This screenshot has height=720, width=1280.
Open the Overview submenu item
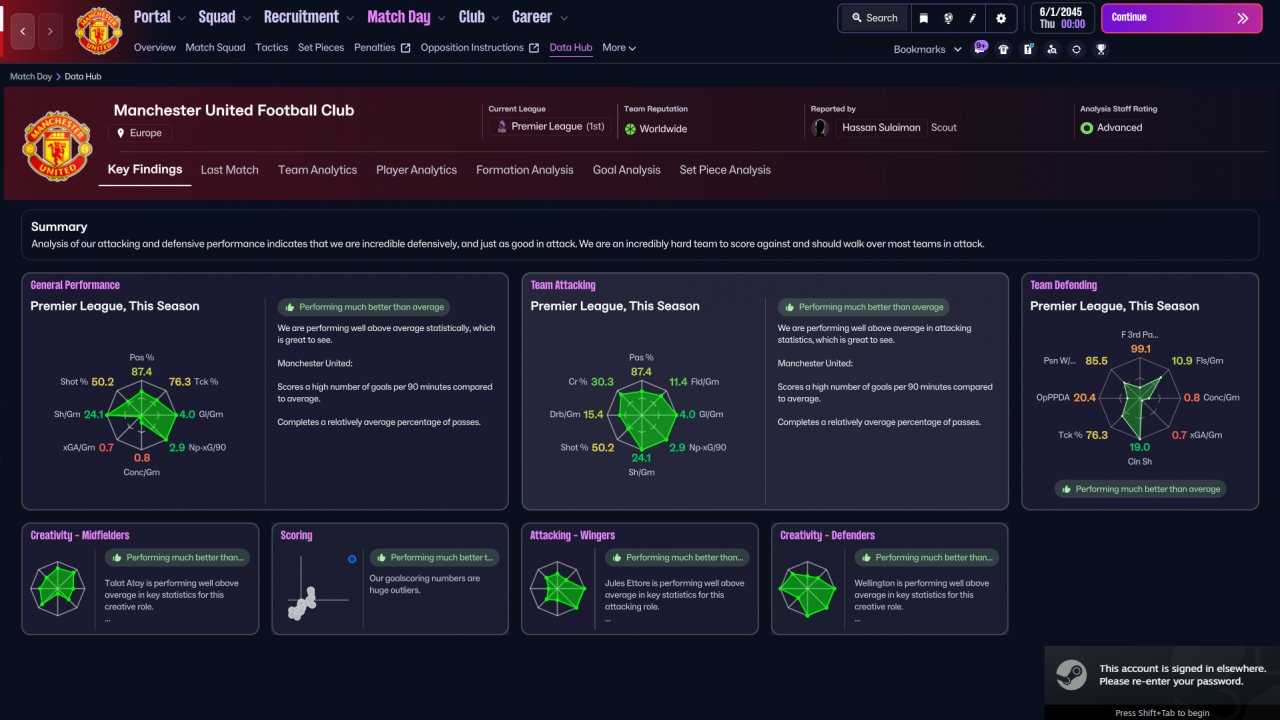[x=154, y=48]
